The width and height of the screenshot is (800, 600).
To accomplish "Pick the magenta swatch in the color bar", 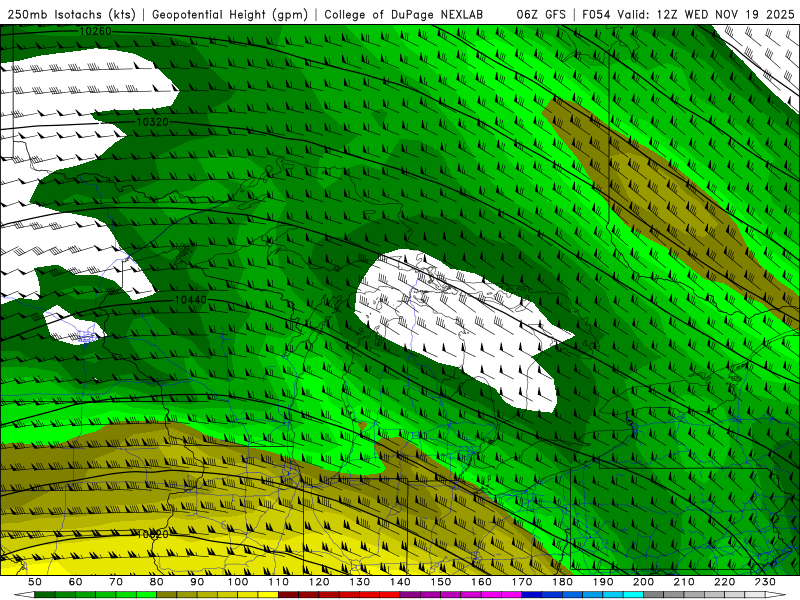I will tap(511, 594).
